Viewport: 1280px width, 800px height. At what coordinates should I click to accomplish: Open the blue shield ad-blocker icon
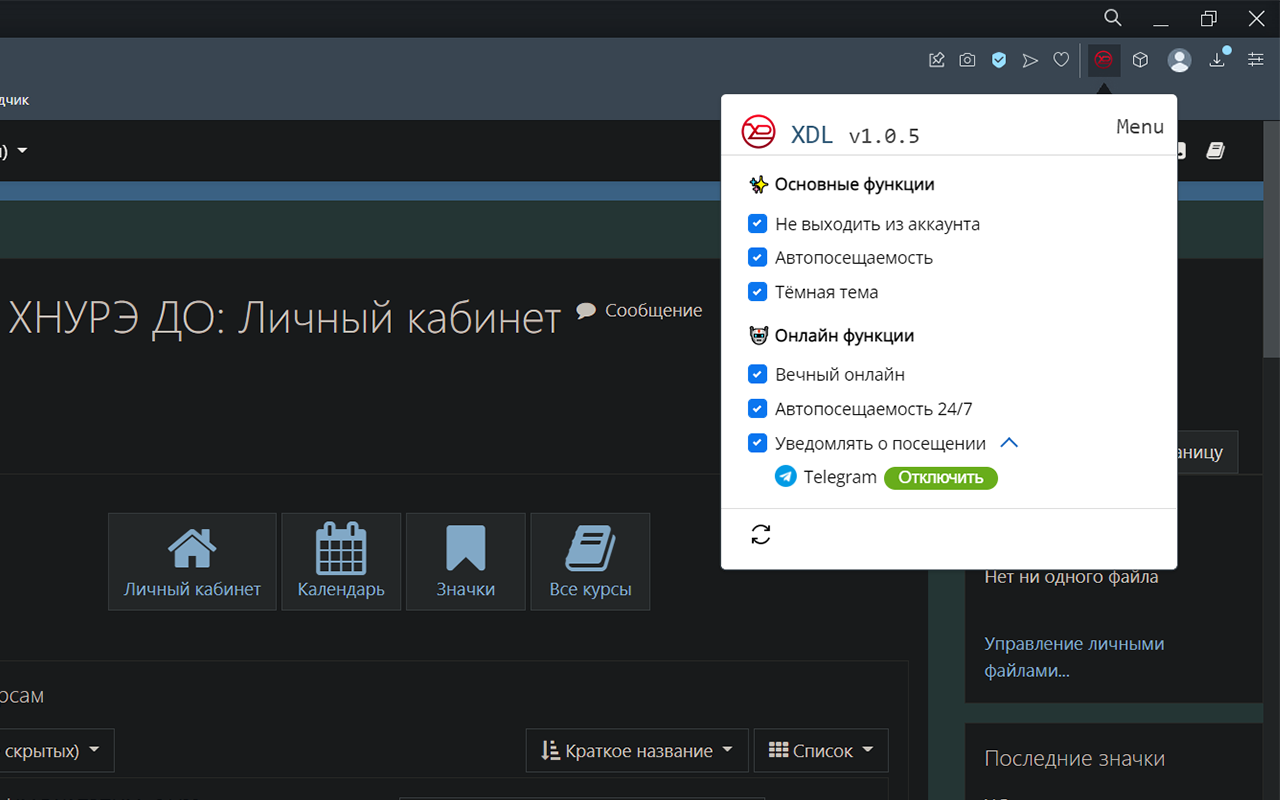click(x=998, y=60)
